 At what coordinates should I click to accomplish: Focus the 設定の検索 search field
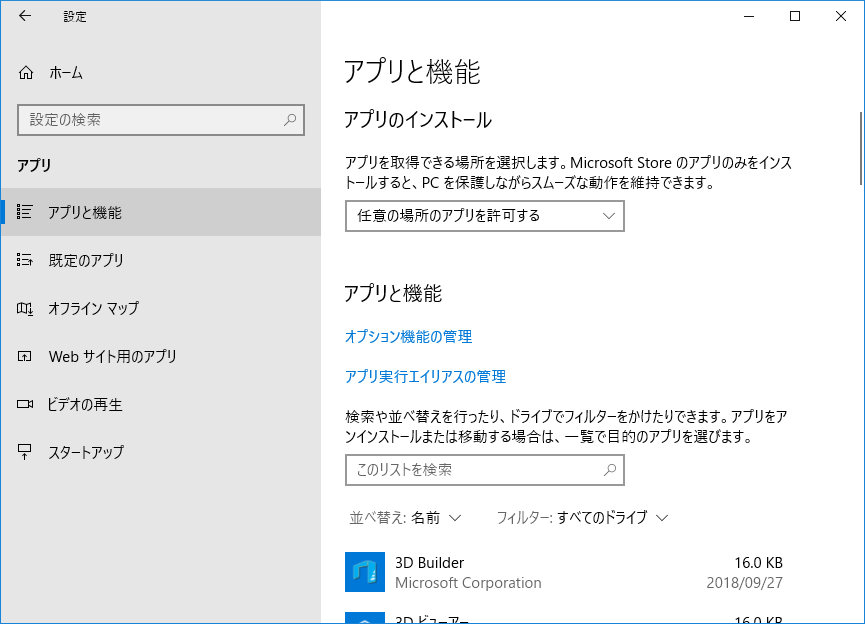click(x=161, y=120)
